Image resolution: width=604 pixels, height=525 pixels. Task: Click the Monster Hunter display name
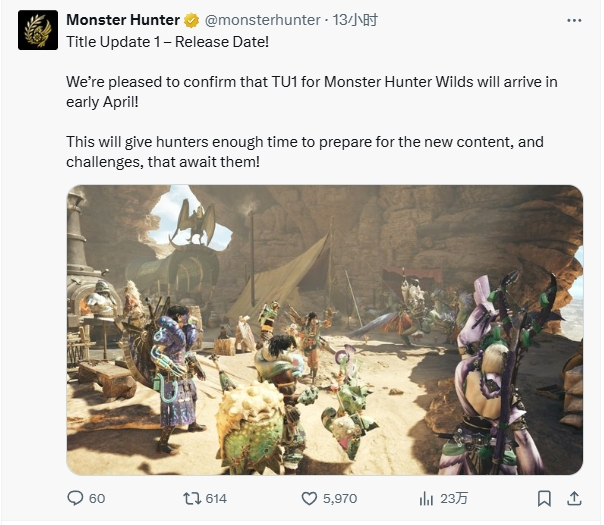coord(123,20)
